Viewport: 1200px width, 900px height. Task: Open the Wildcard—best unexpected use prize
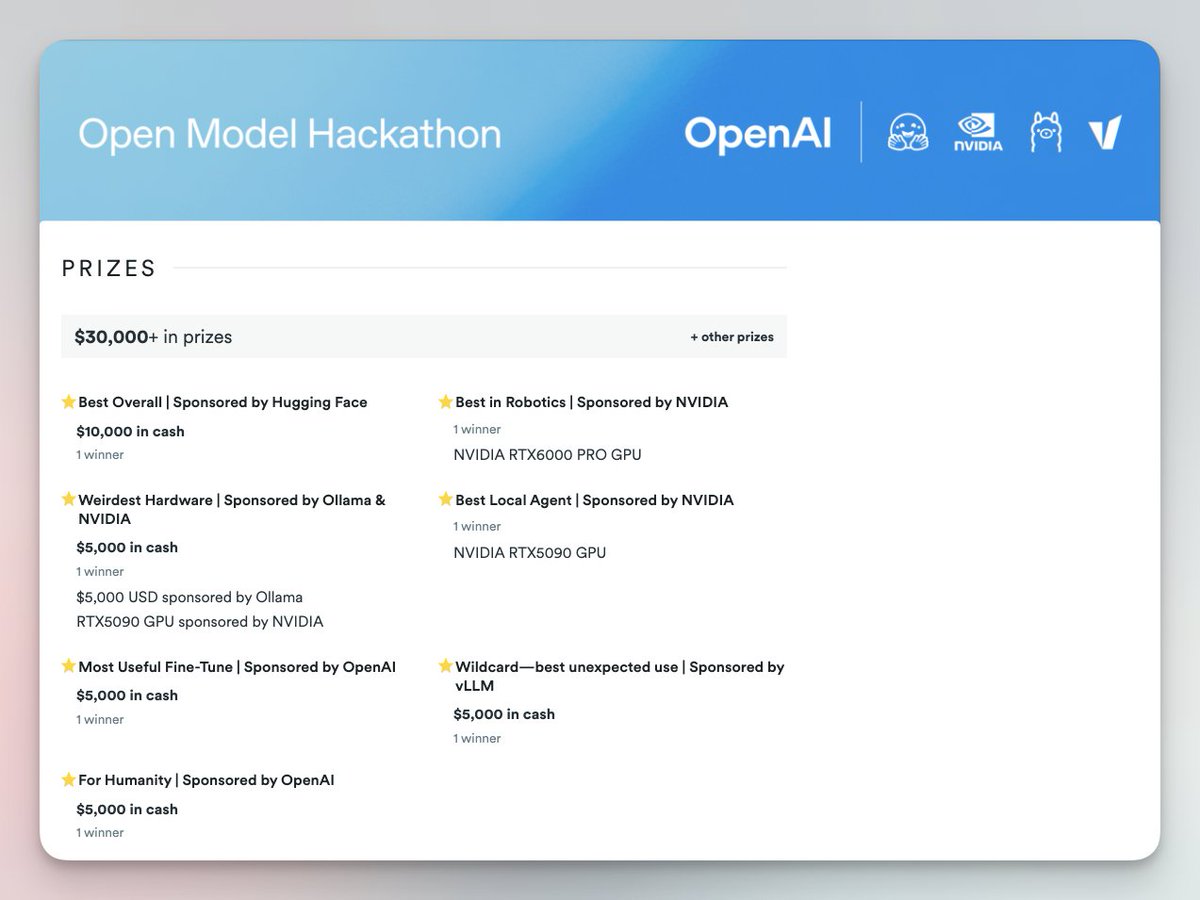coord(618,666)
